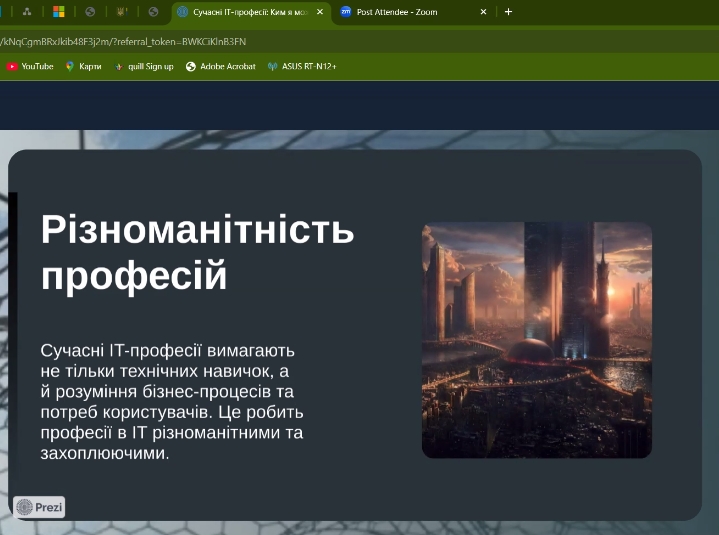Open the Adobe Acrobat bookmark

click(220, 66)
